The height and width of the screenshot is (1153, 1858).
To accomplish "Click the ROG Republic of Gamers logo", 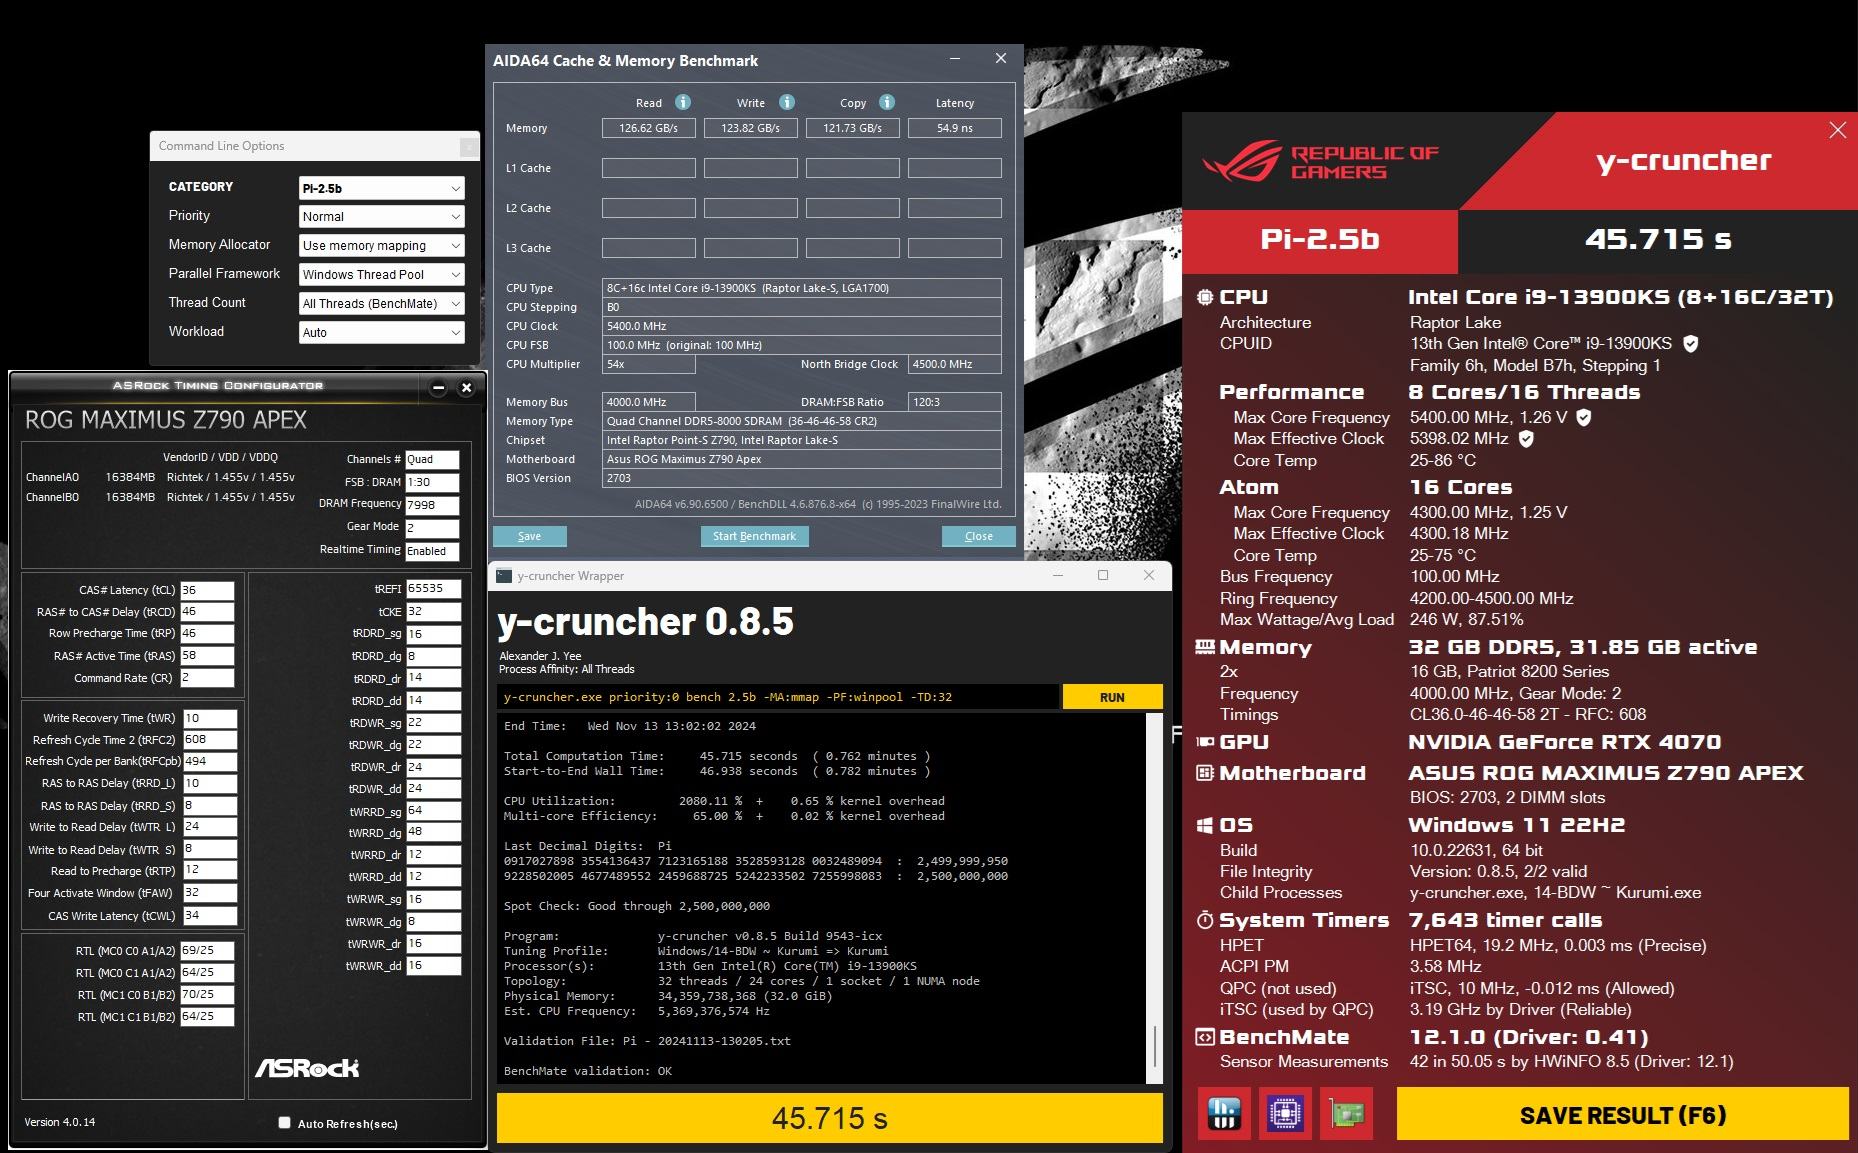I will tap(1320, 161).
